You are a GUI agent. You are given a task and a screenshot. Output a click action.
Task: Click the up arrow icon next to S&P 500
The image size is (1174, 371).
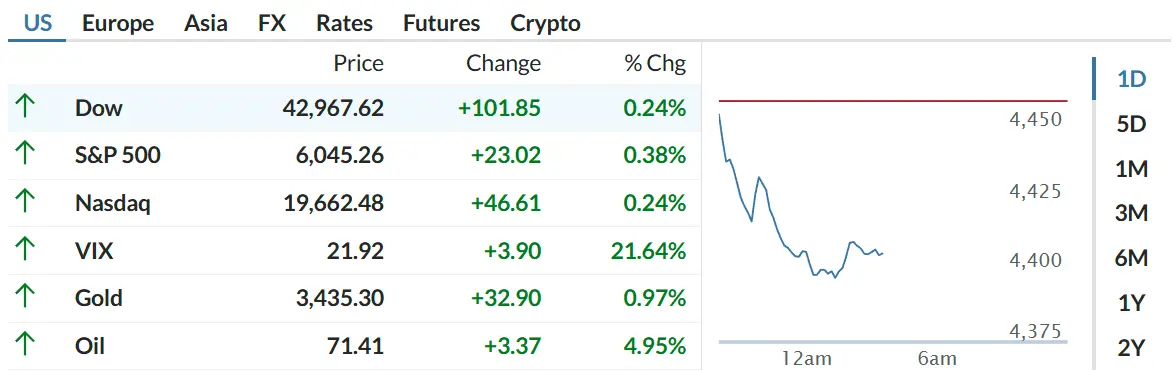pyautogui.click(x=25, y=155)
